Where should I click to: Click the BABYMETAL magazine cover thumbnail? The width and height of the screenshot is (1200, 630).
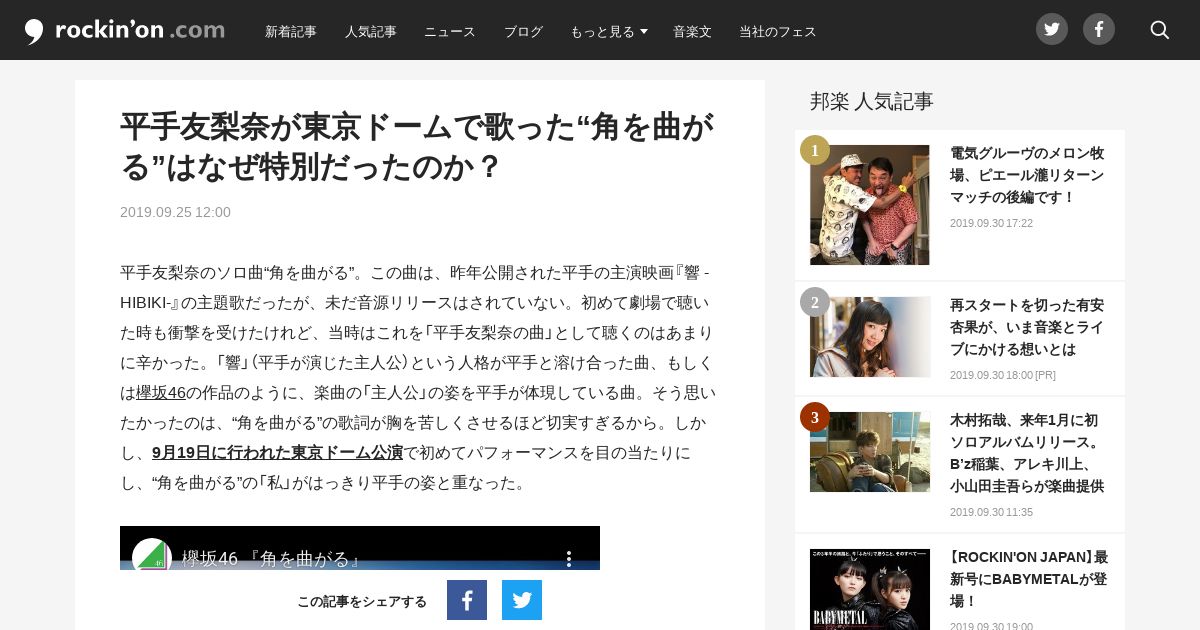(x=870, y=589)
